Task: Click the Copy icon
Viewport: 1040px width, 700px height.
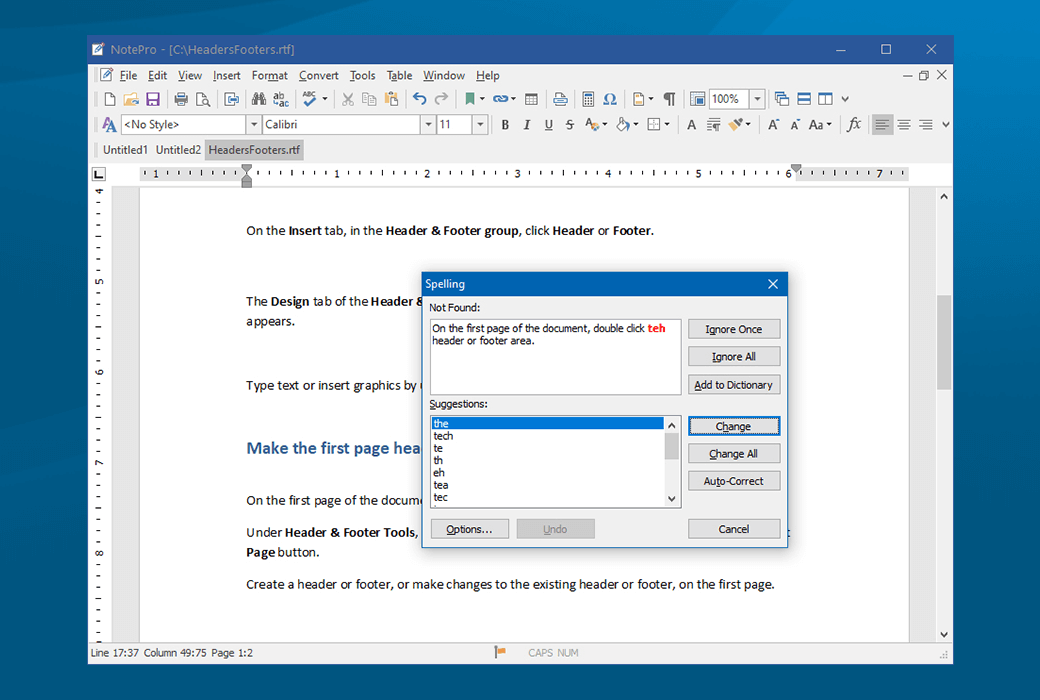Action: point(369,100)
